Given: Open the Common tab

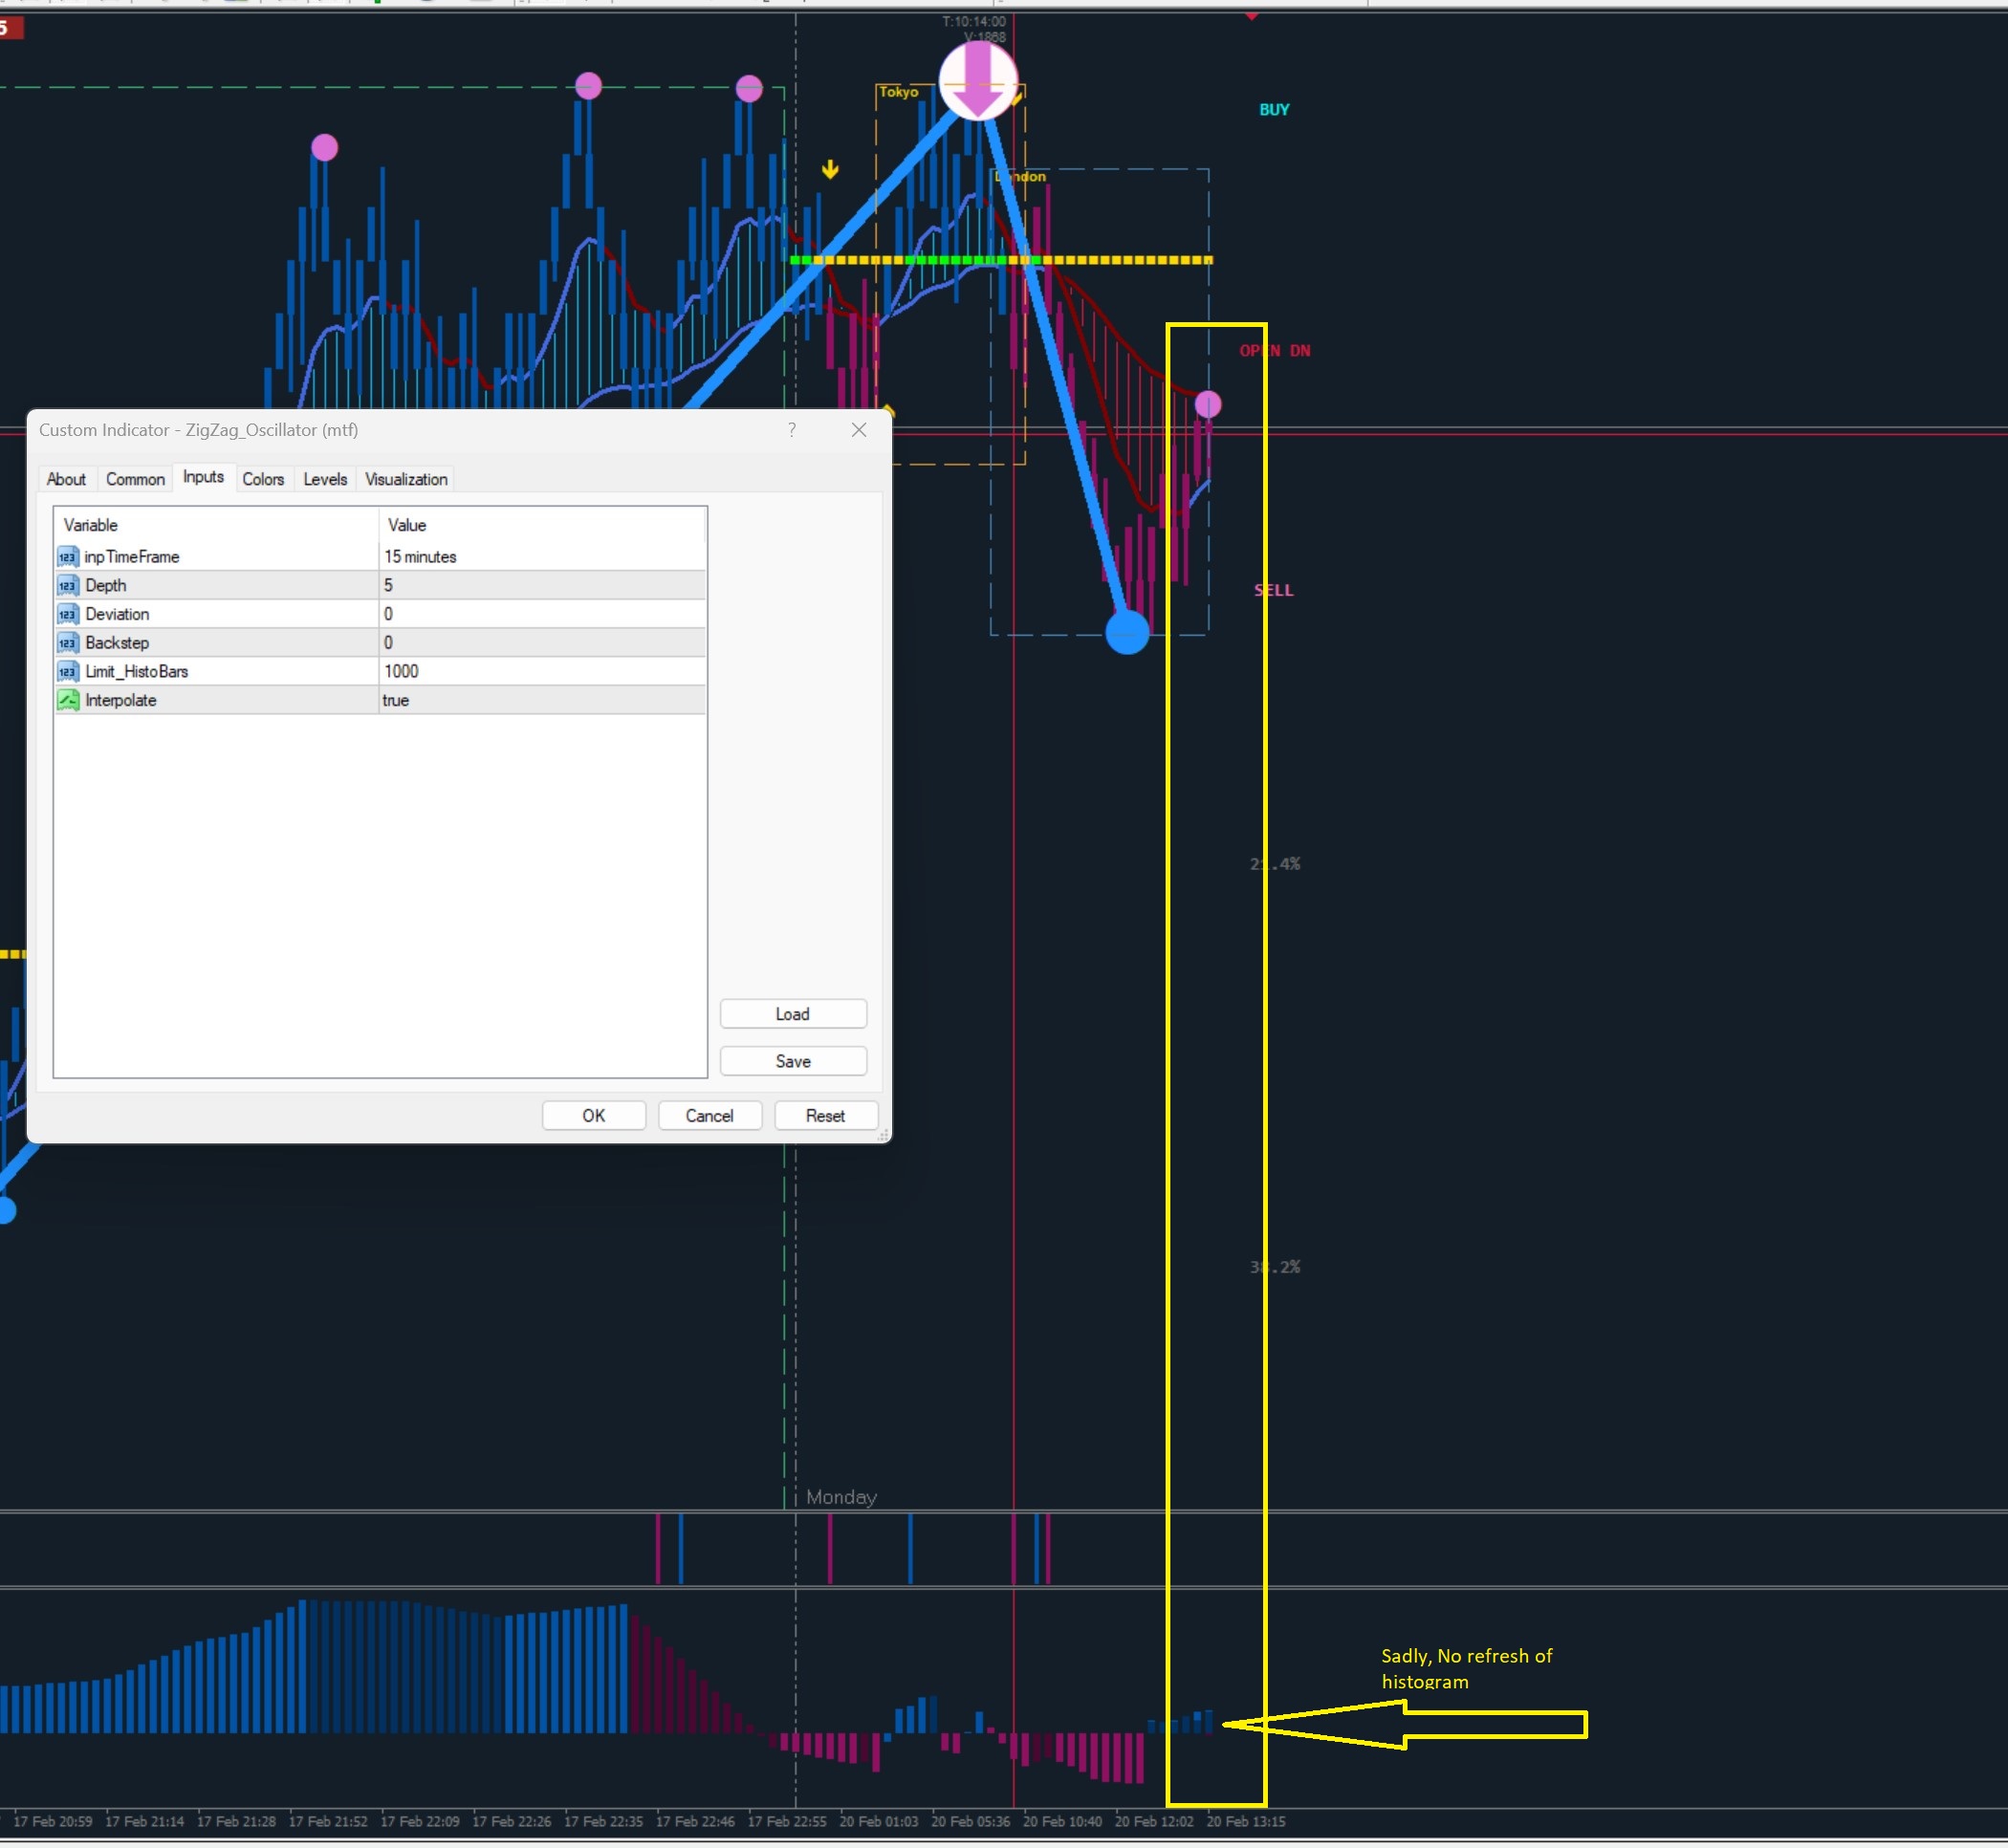Looking at the screenshot, I should 135,480.
